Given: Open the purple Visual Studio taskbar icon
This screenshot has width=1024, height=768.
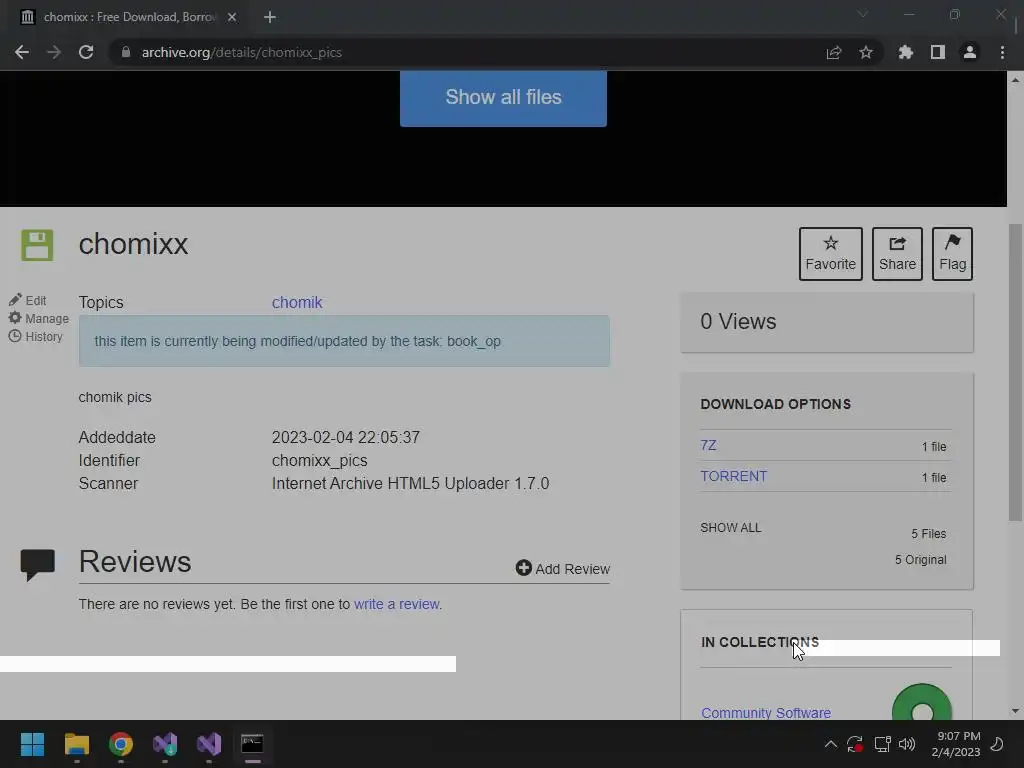Looking at the screenshot, I should tap(209, 744).
